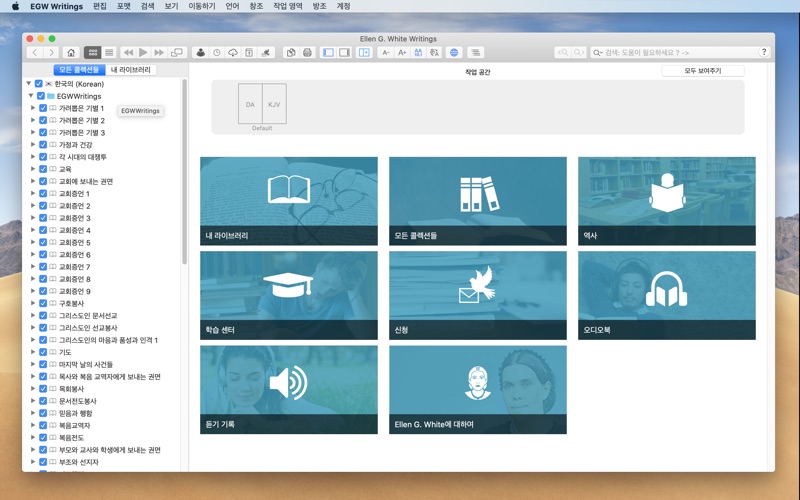This screenshot has width=800, height=500.
Task: Uncheck the 복음전도 checkbox
Action: click(43, 437)
